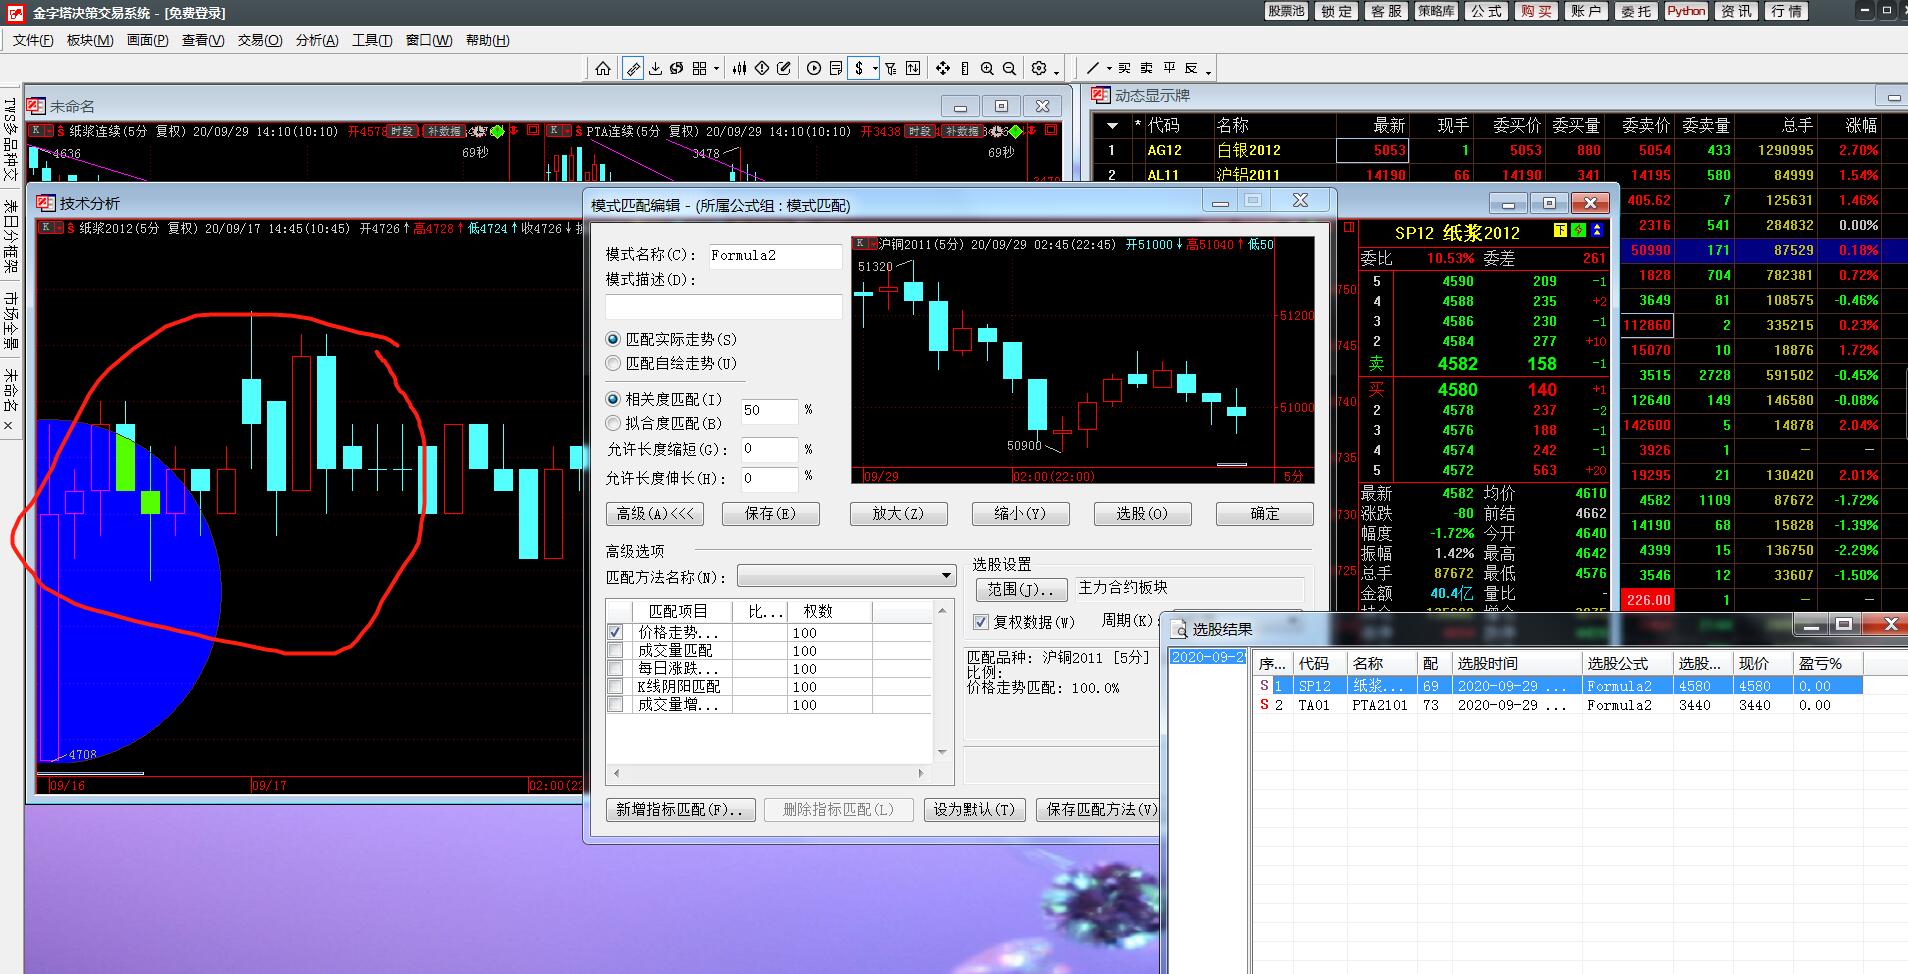
Task: Select the candlestick chart toolbar icon
Action: tap(739, 68)
